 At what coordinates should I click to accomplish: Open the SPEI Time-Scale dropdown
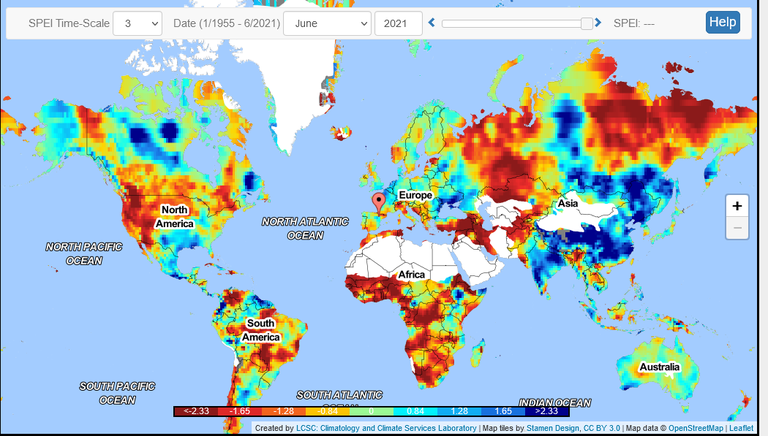click(x=137, y=23)
